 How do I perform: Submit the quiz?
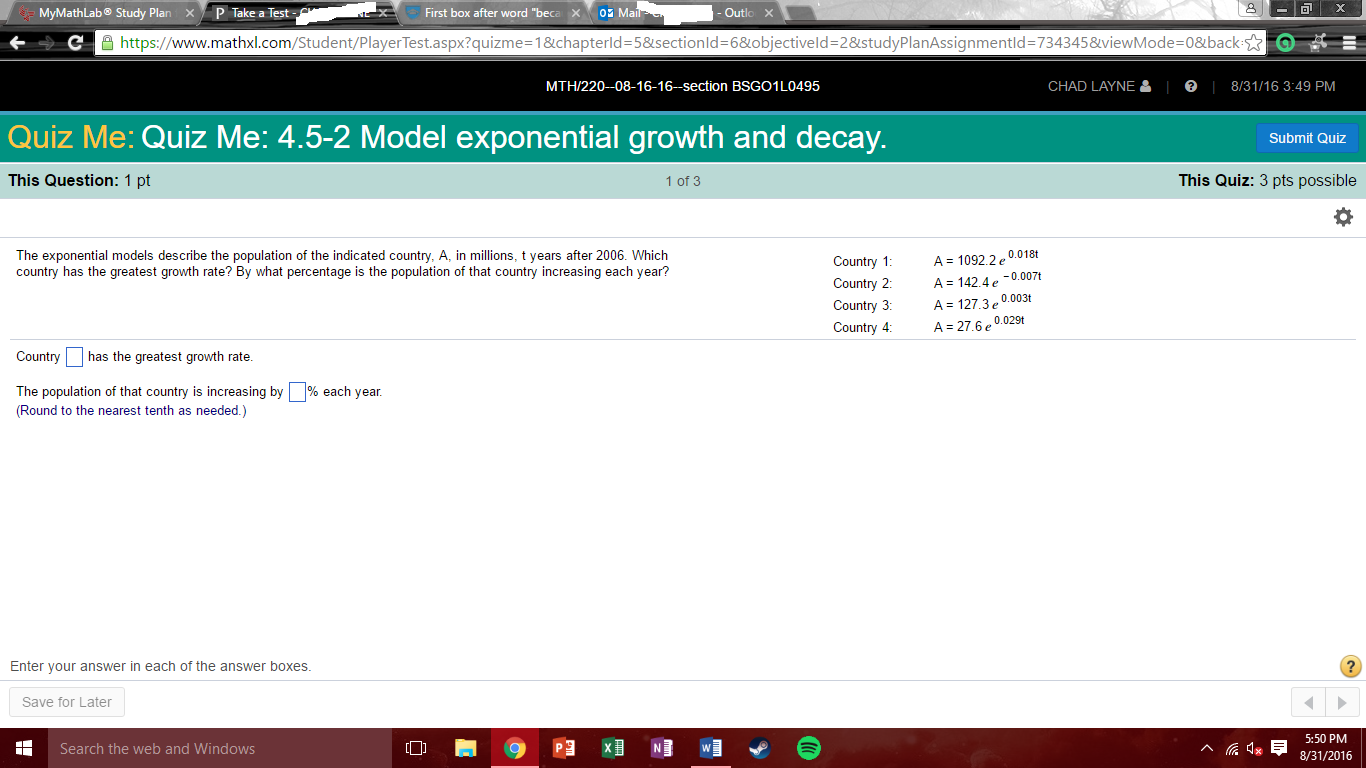(x=1306, y=138)
